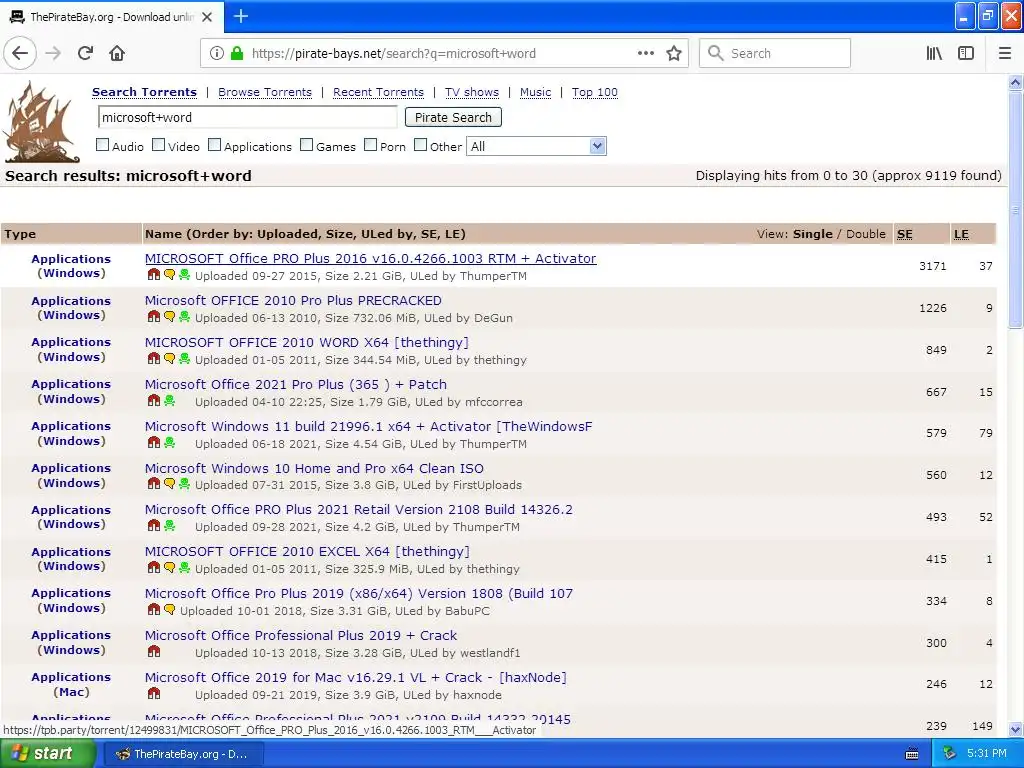Reload the current page

coord(85,53)
